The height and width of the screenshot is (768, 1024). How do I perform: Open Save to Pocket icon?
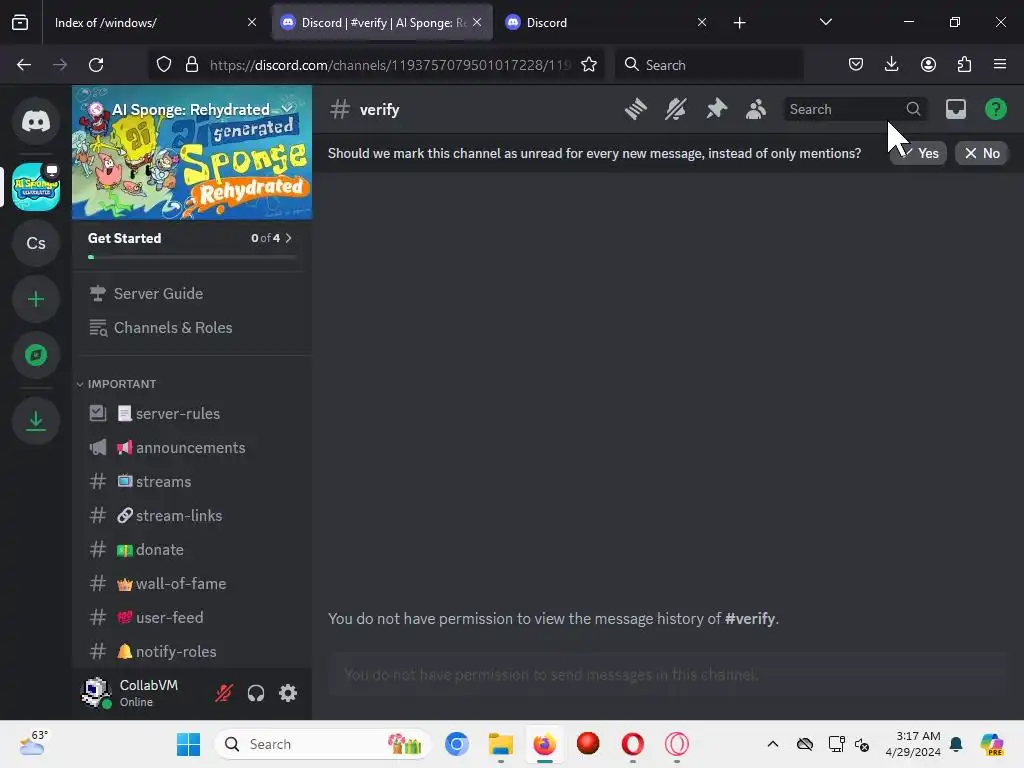click(856, 65)
